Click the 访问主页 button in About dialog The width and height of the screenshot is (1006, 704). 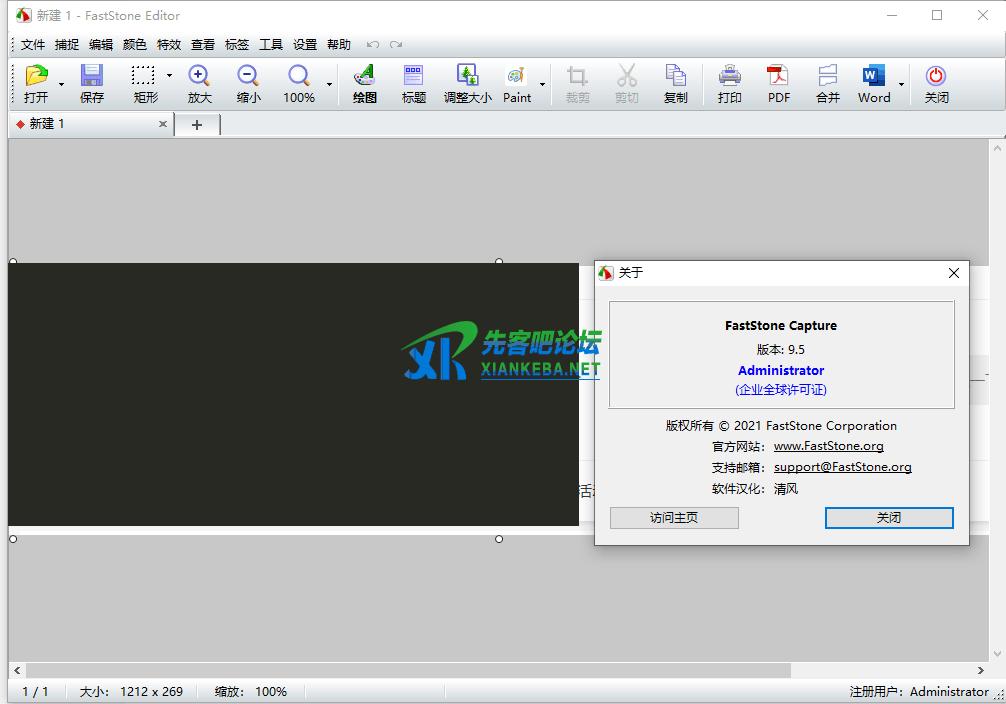(674, 518)
